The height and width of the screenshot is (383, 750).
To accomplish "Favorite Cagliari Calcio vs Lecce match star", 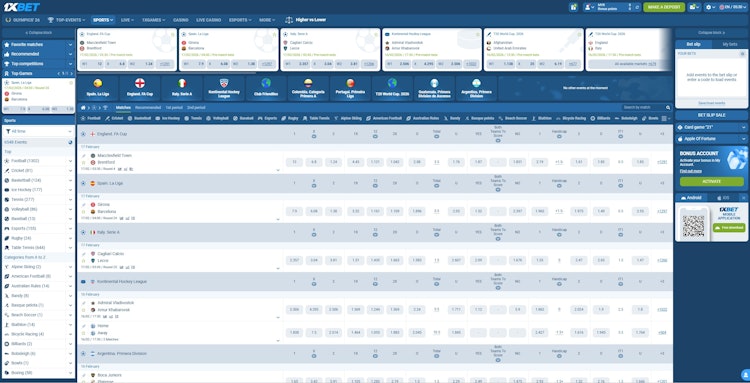I will [83, 261].
